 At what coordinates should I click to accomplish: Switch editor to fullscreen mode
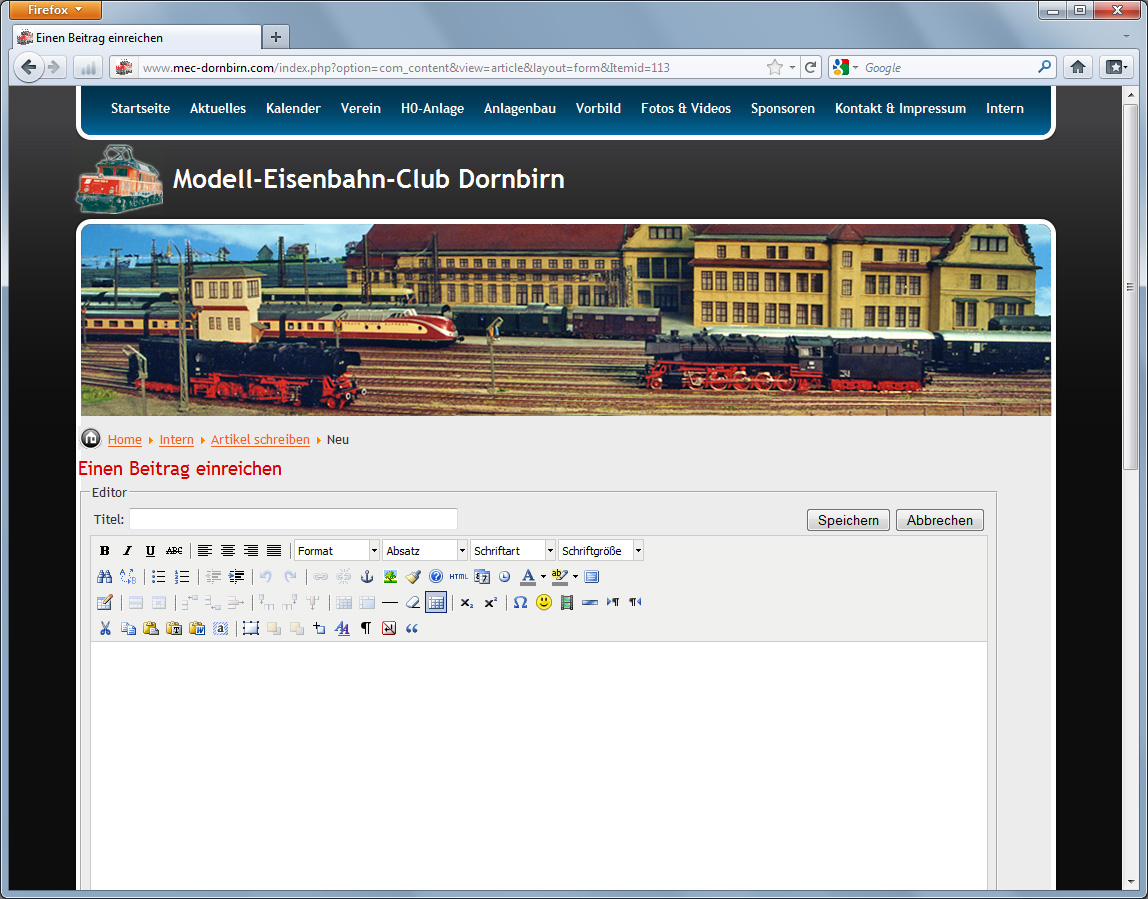coord(592,577)
